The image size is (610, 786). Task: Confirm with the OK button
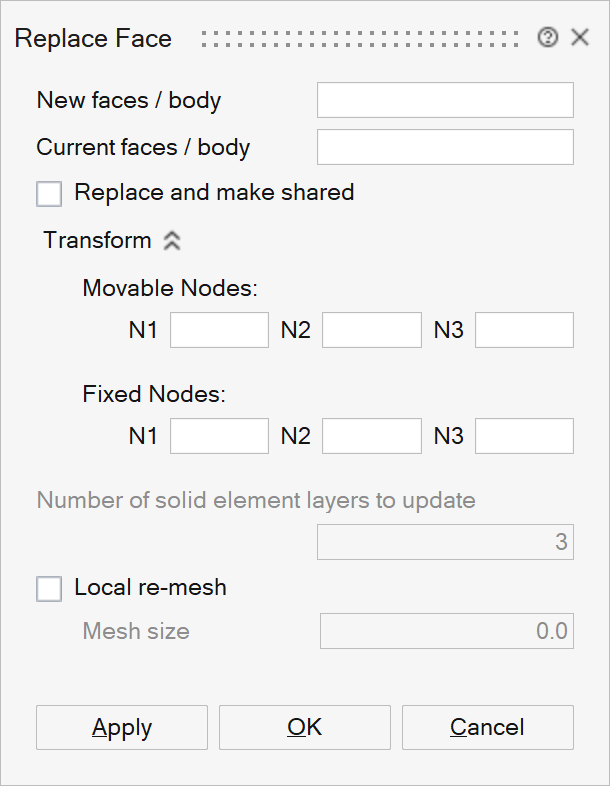pos(305,727)
